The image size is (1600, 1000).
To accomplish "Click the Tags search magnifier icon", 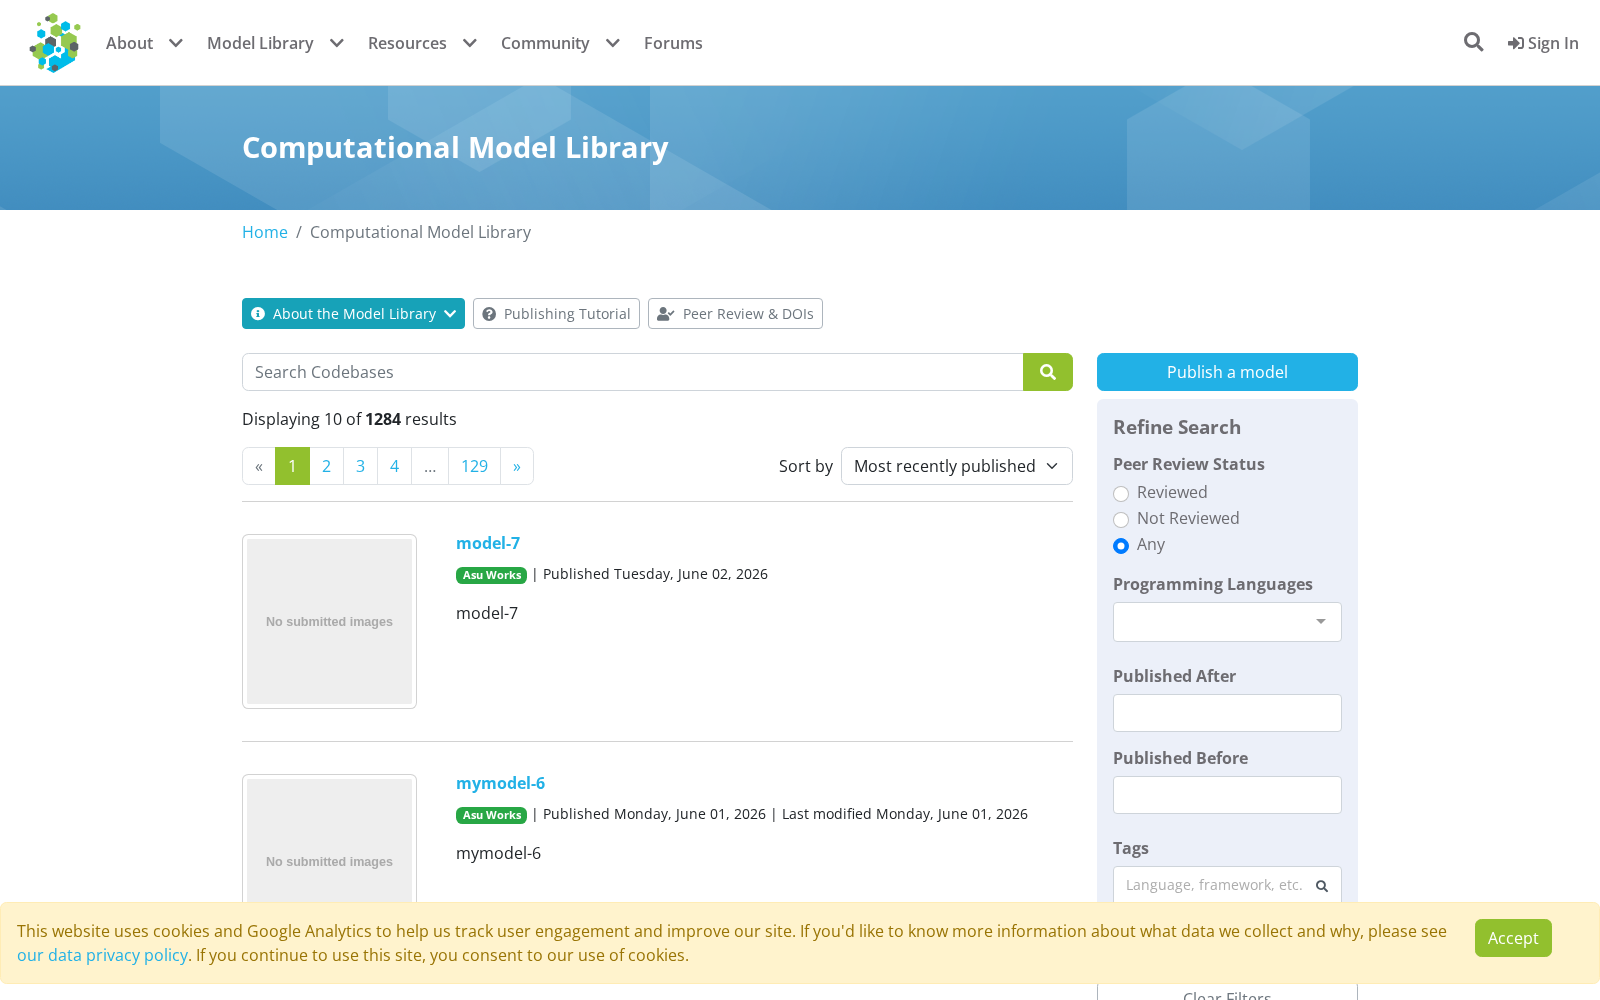I will 1322,886.
